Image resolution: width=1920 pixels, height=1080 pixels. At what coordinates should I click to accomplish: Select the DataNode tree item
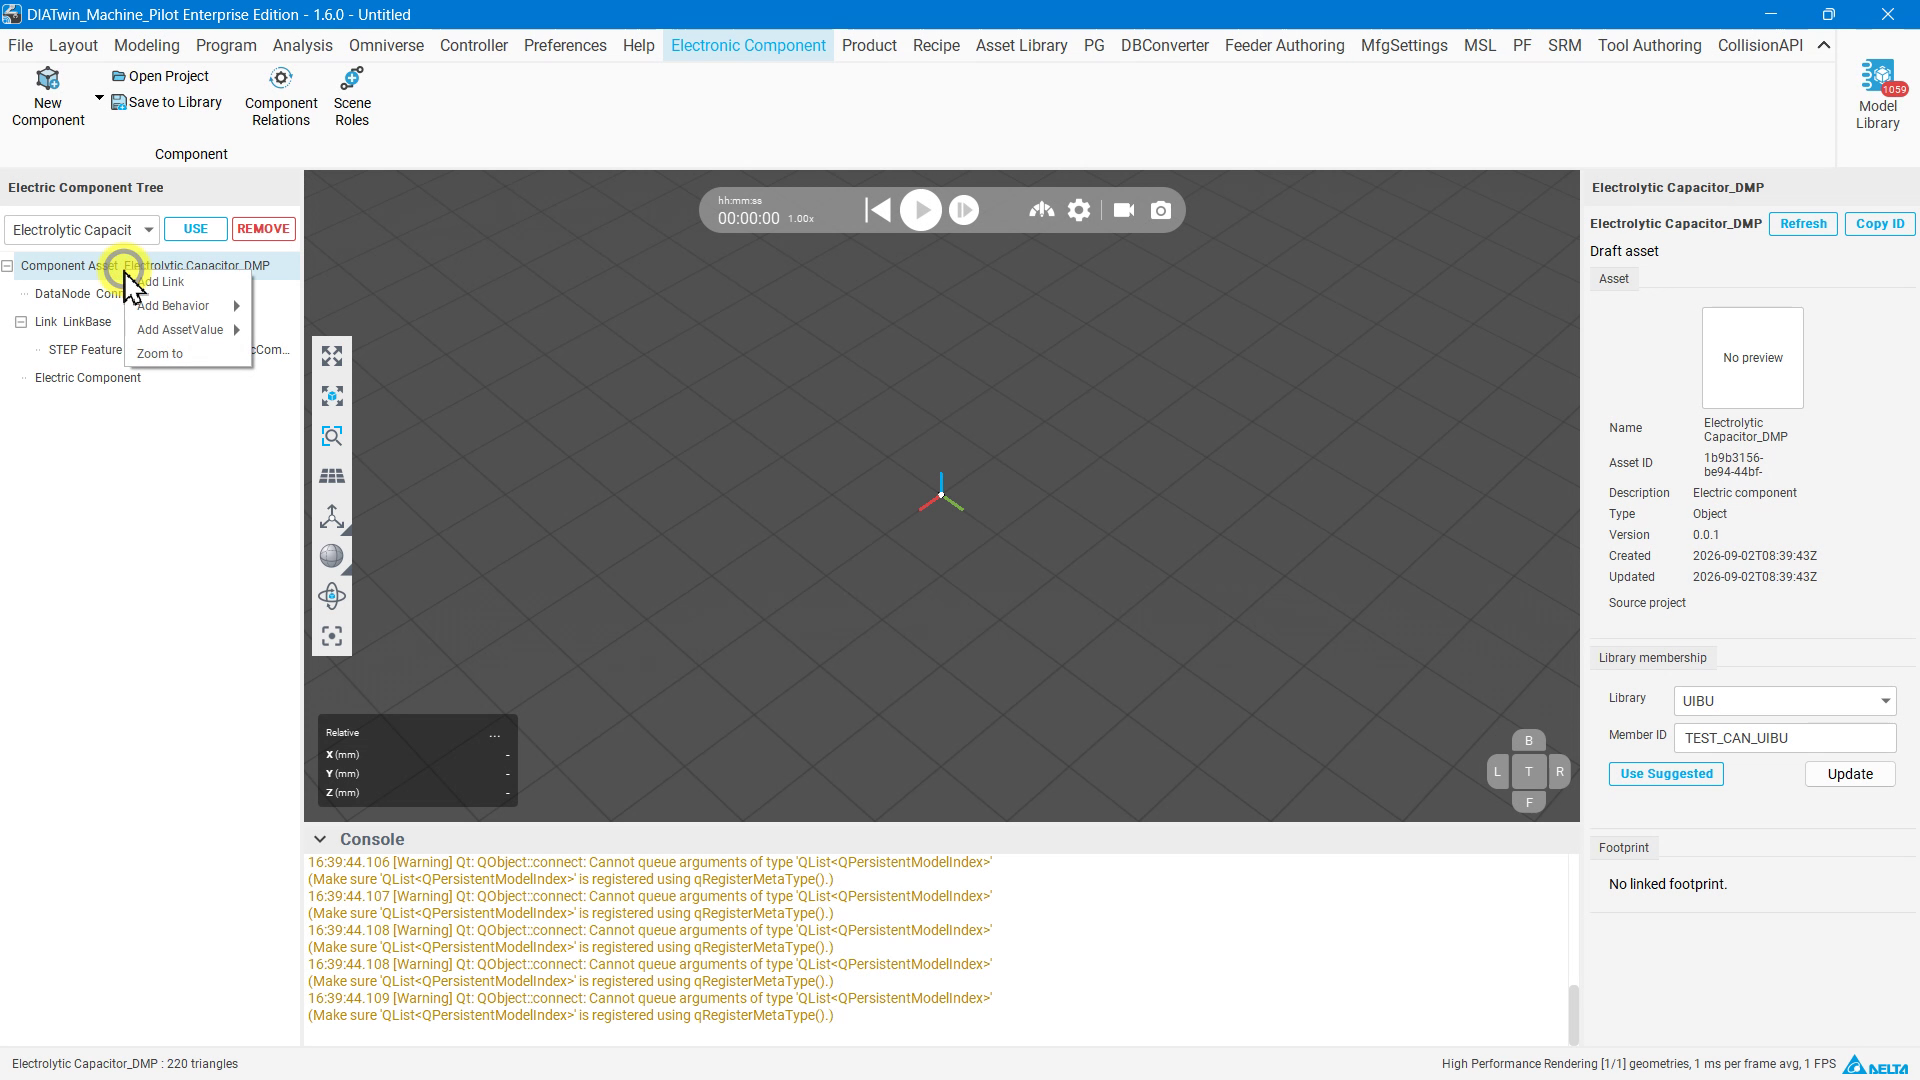(x=78, y=294)
